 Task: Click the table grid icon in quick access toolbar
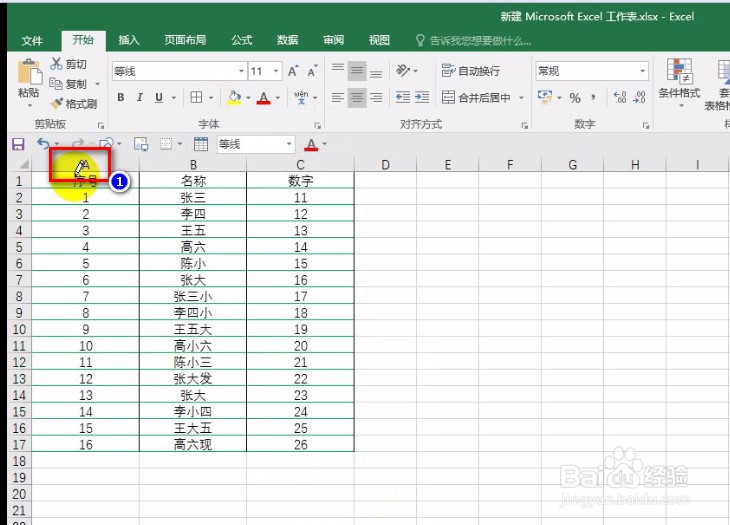[x=201, y=144]
